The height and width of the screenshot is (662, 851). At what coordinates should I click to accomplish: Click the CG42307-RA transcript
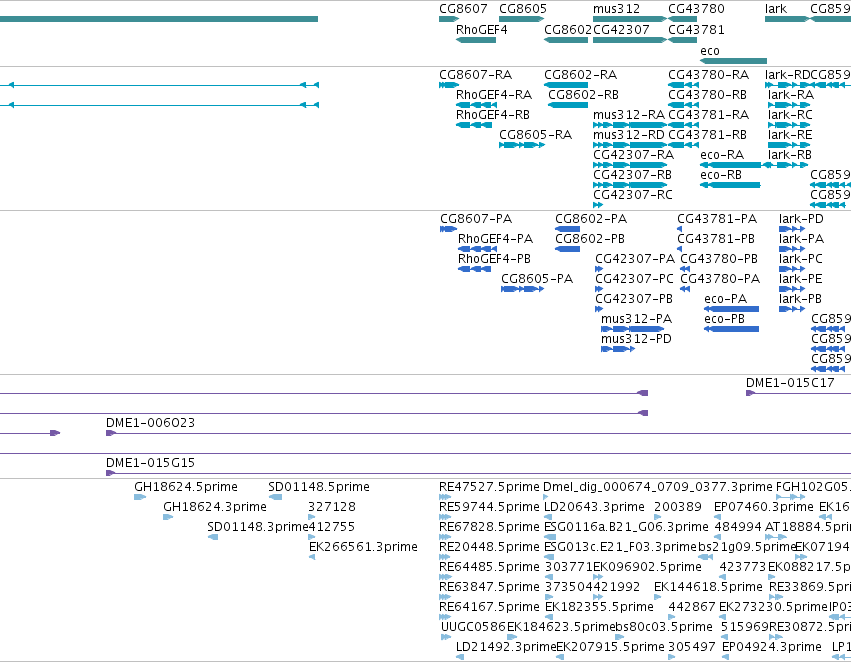630,165
